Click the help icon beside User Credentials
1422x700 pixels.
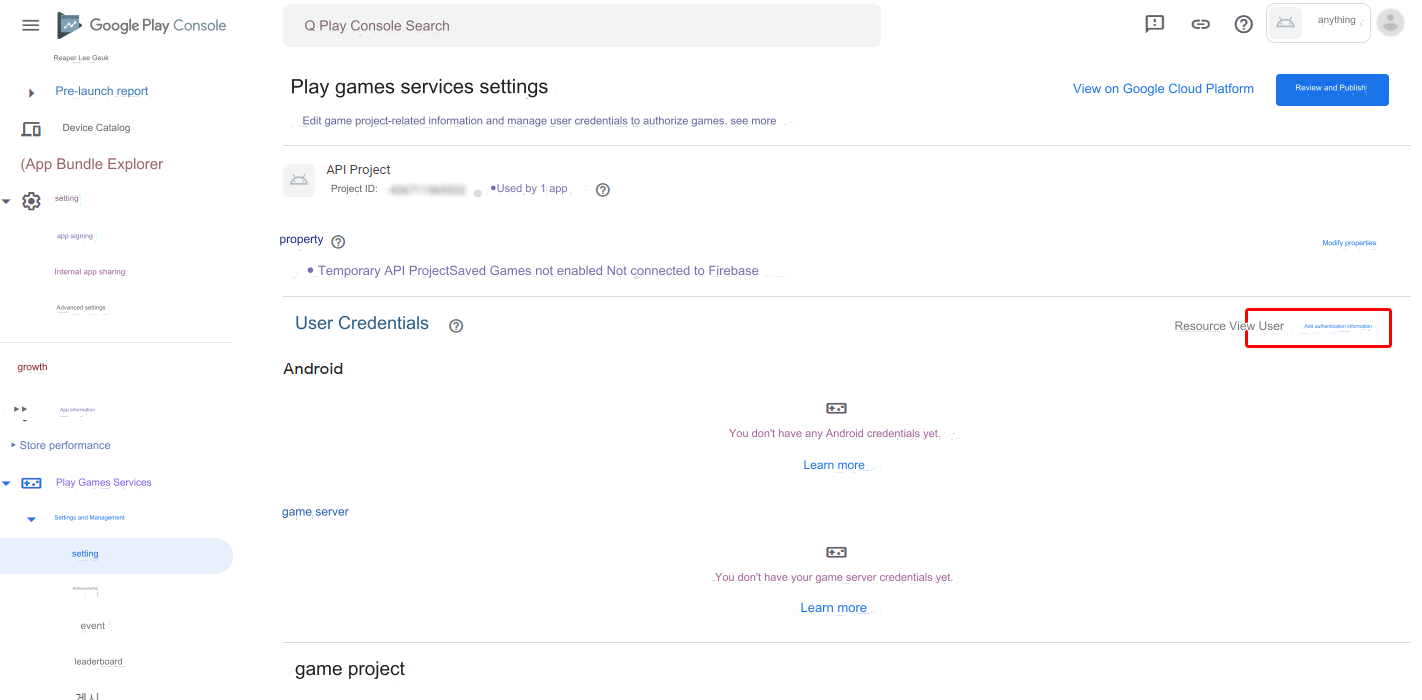click(456, 326)
